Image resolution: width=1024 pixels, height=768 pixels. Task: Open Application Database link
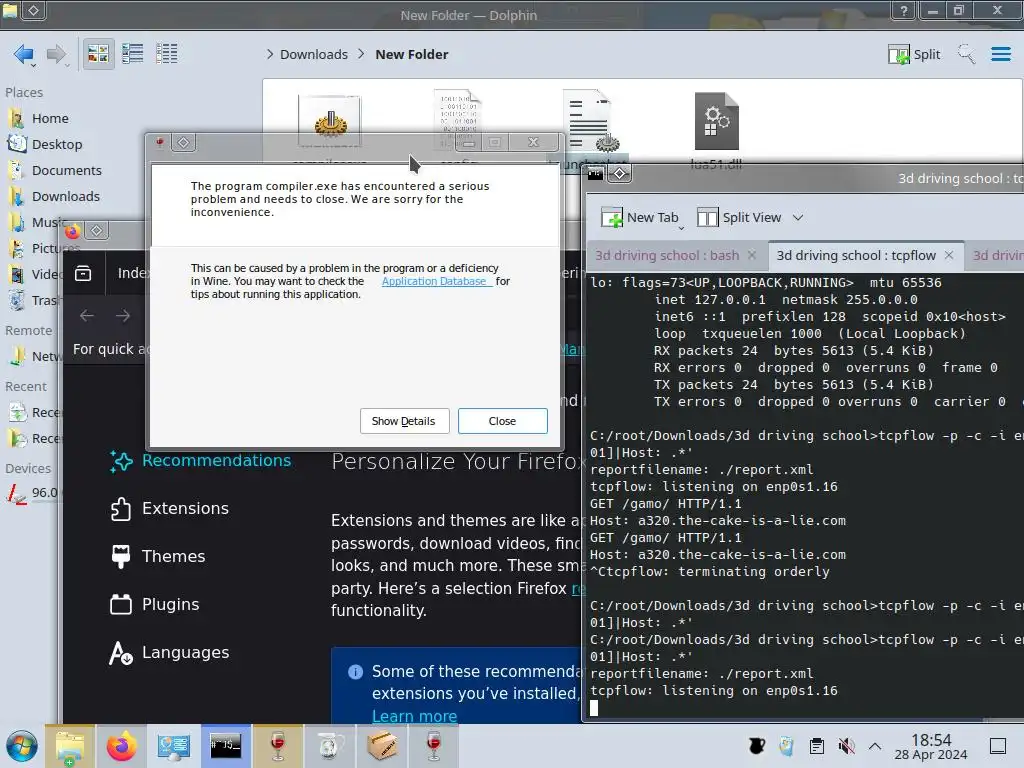coord(435,281)
